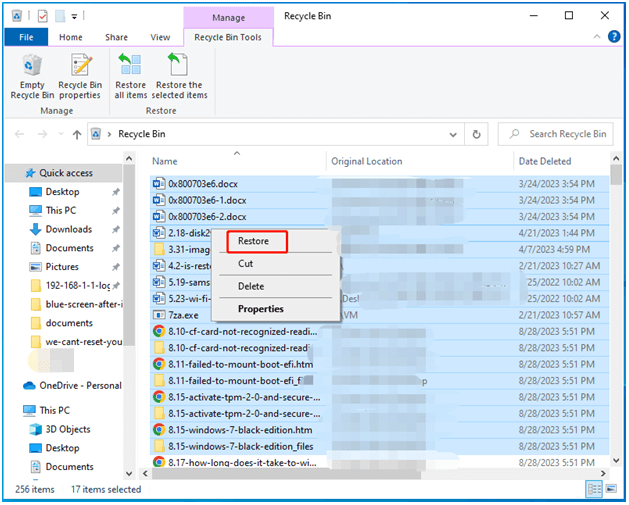Image resolution: width=629 pixels, height=505 pixels.
Task: Open Recycle Bin properties
Action: 80,77
